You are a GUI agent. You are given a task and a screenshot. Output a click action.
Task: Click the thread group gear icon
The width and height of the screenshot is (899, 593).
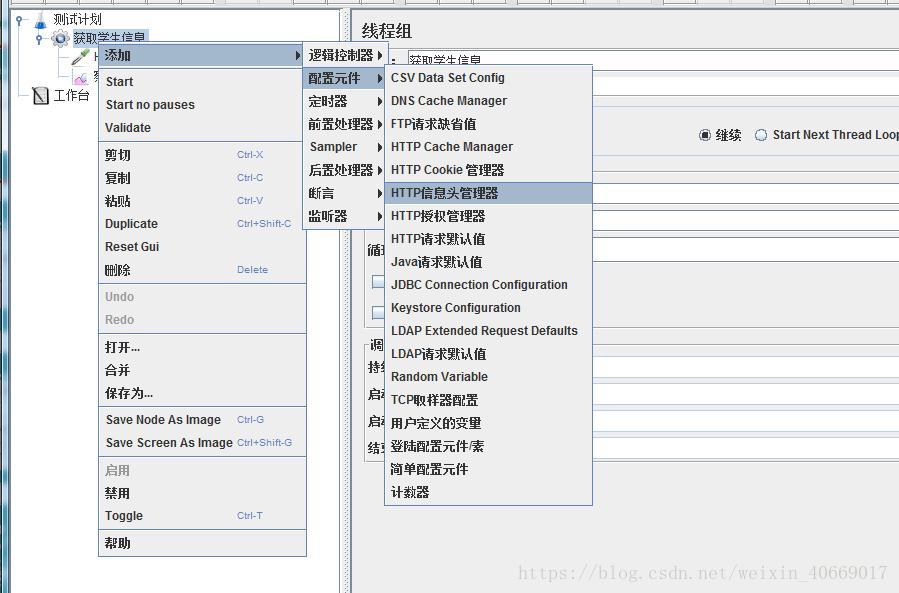coord(60,39)
